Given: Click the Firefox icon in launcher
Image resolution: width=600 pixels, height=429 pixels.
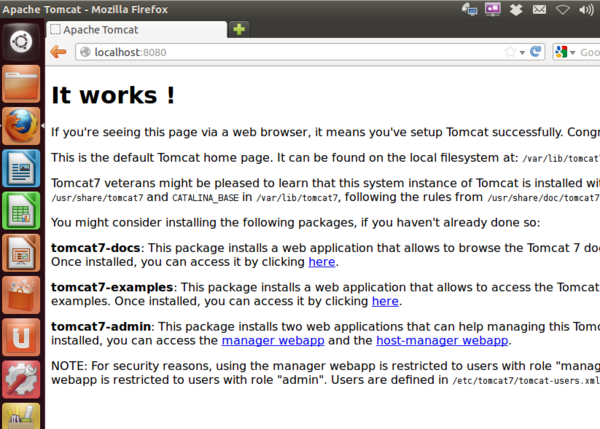Looking at the screenshot, I should pos(21,126).
